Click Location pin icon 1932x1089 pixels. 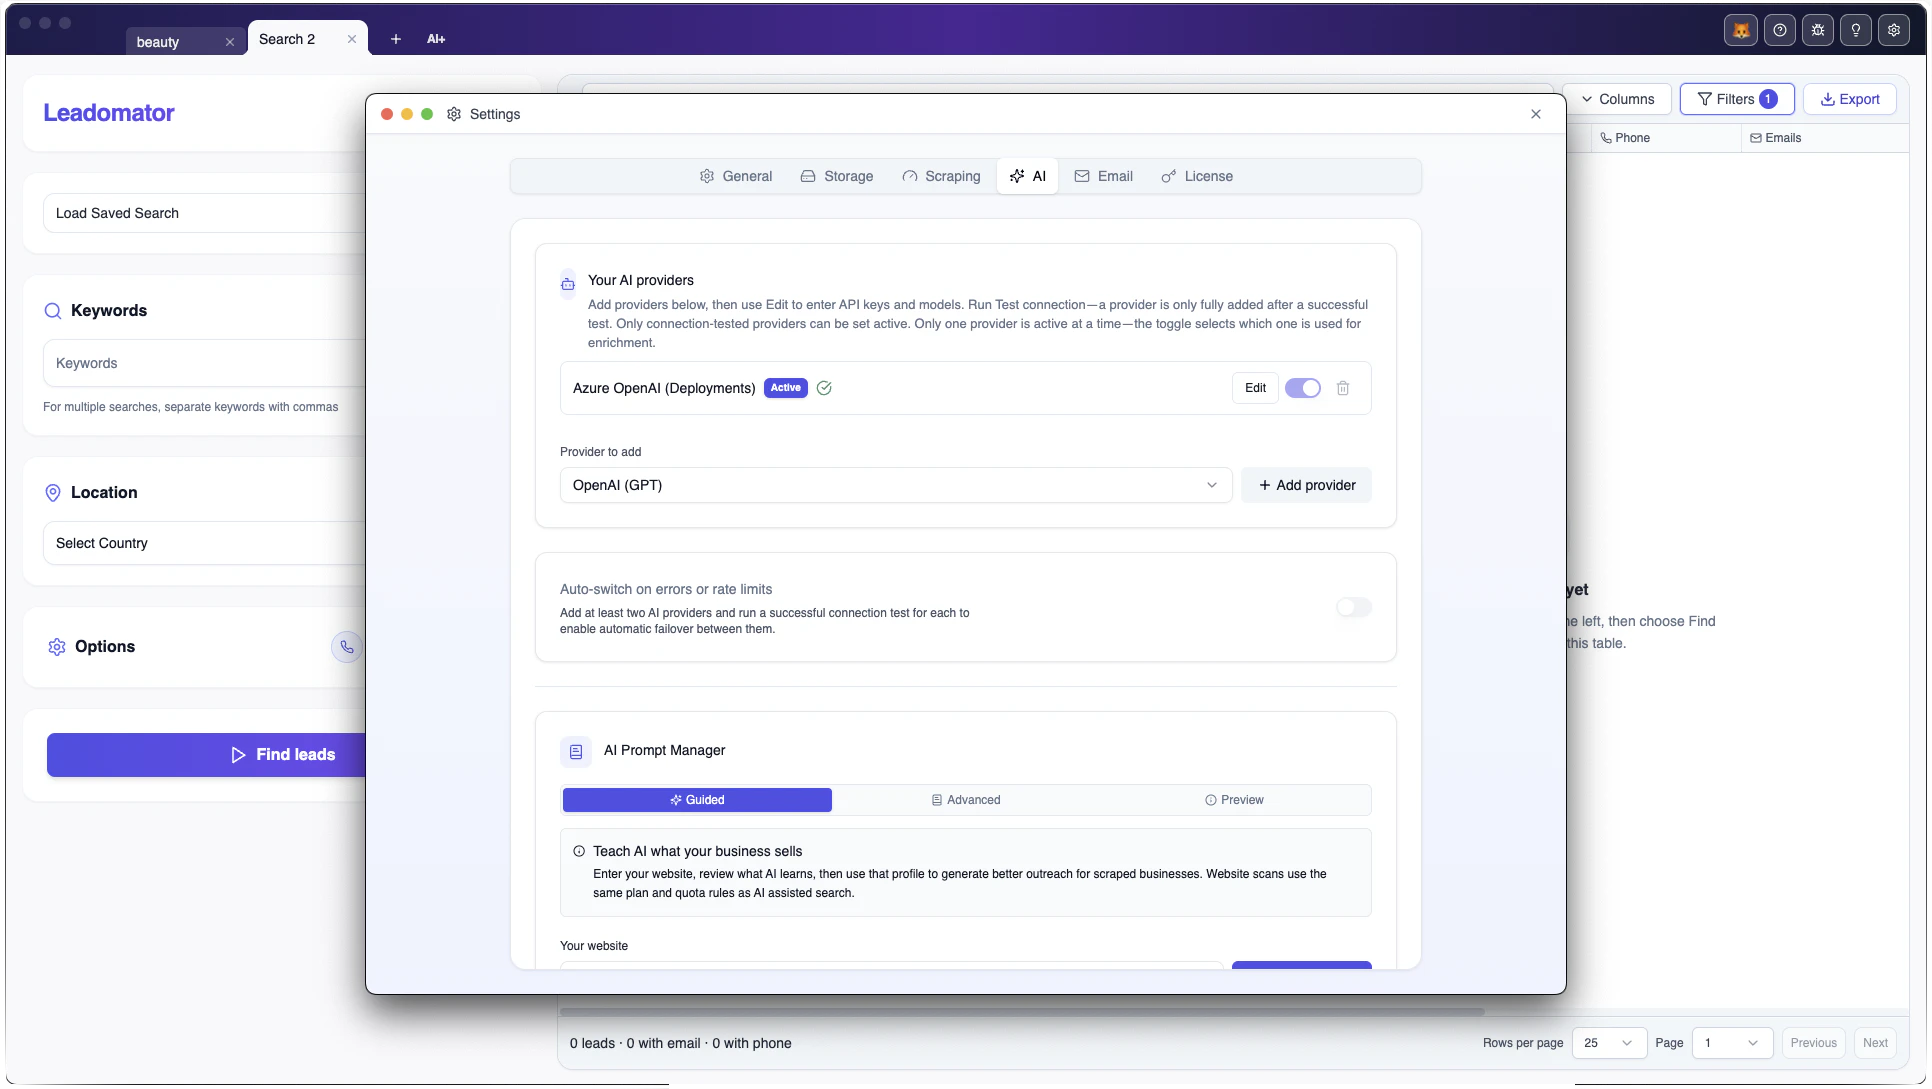pyautogui.click(x=53, y=493)
